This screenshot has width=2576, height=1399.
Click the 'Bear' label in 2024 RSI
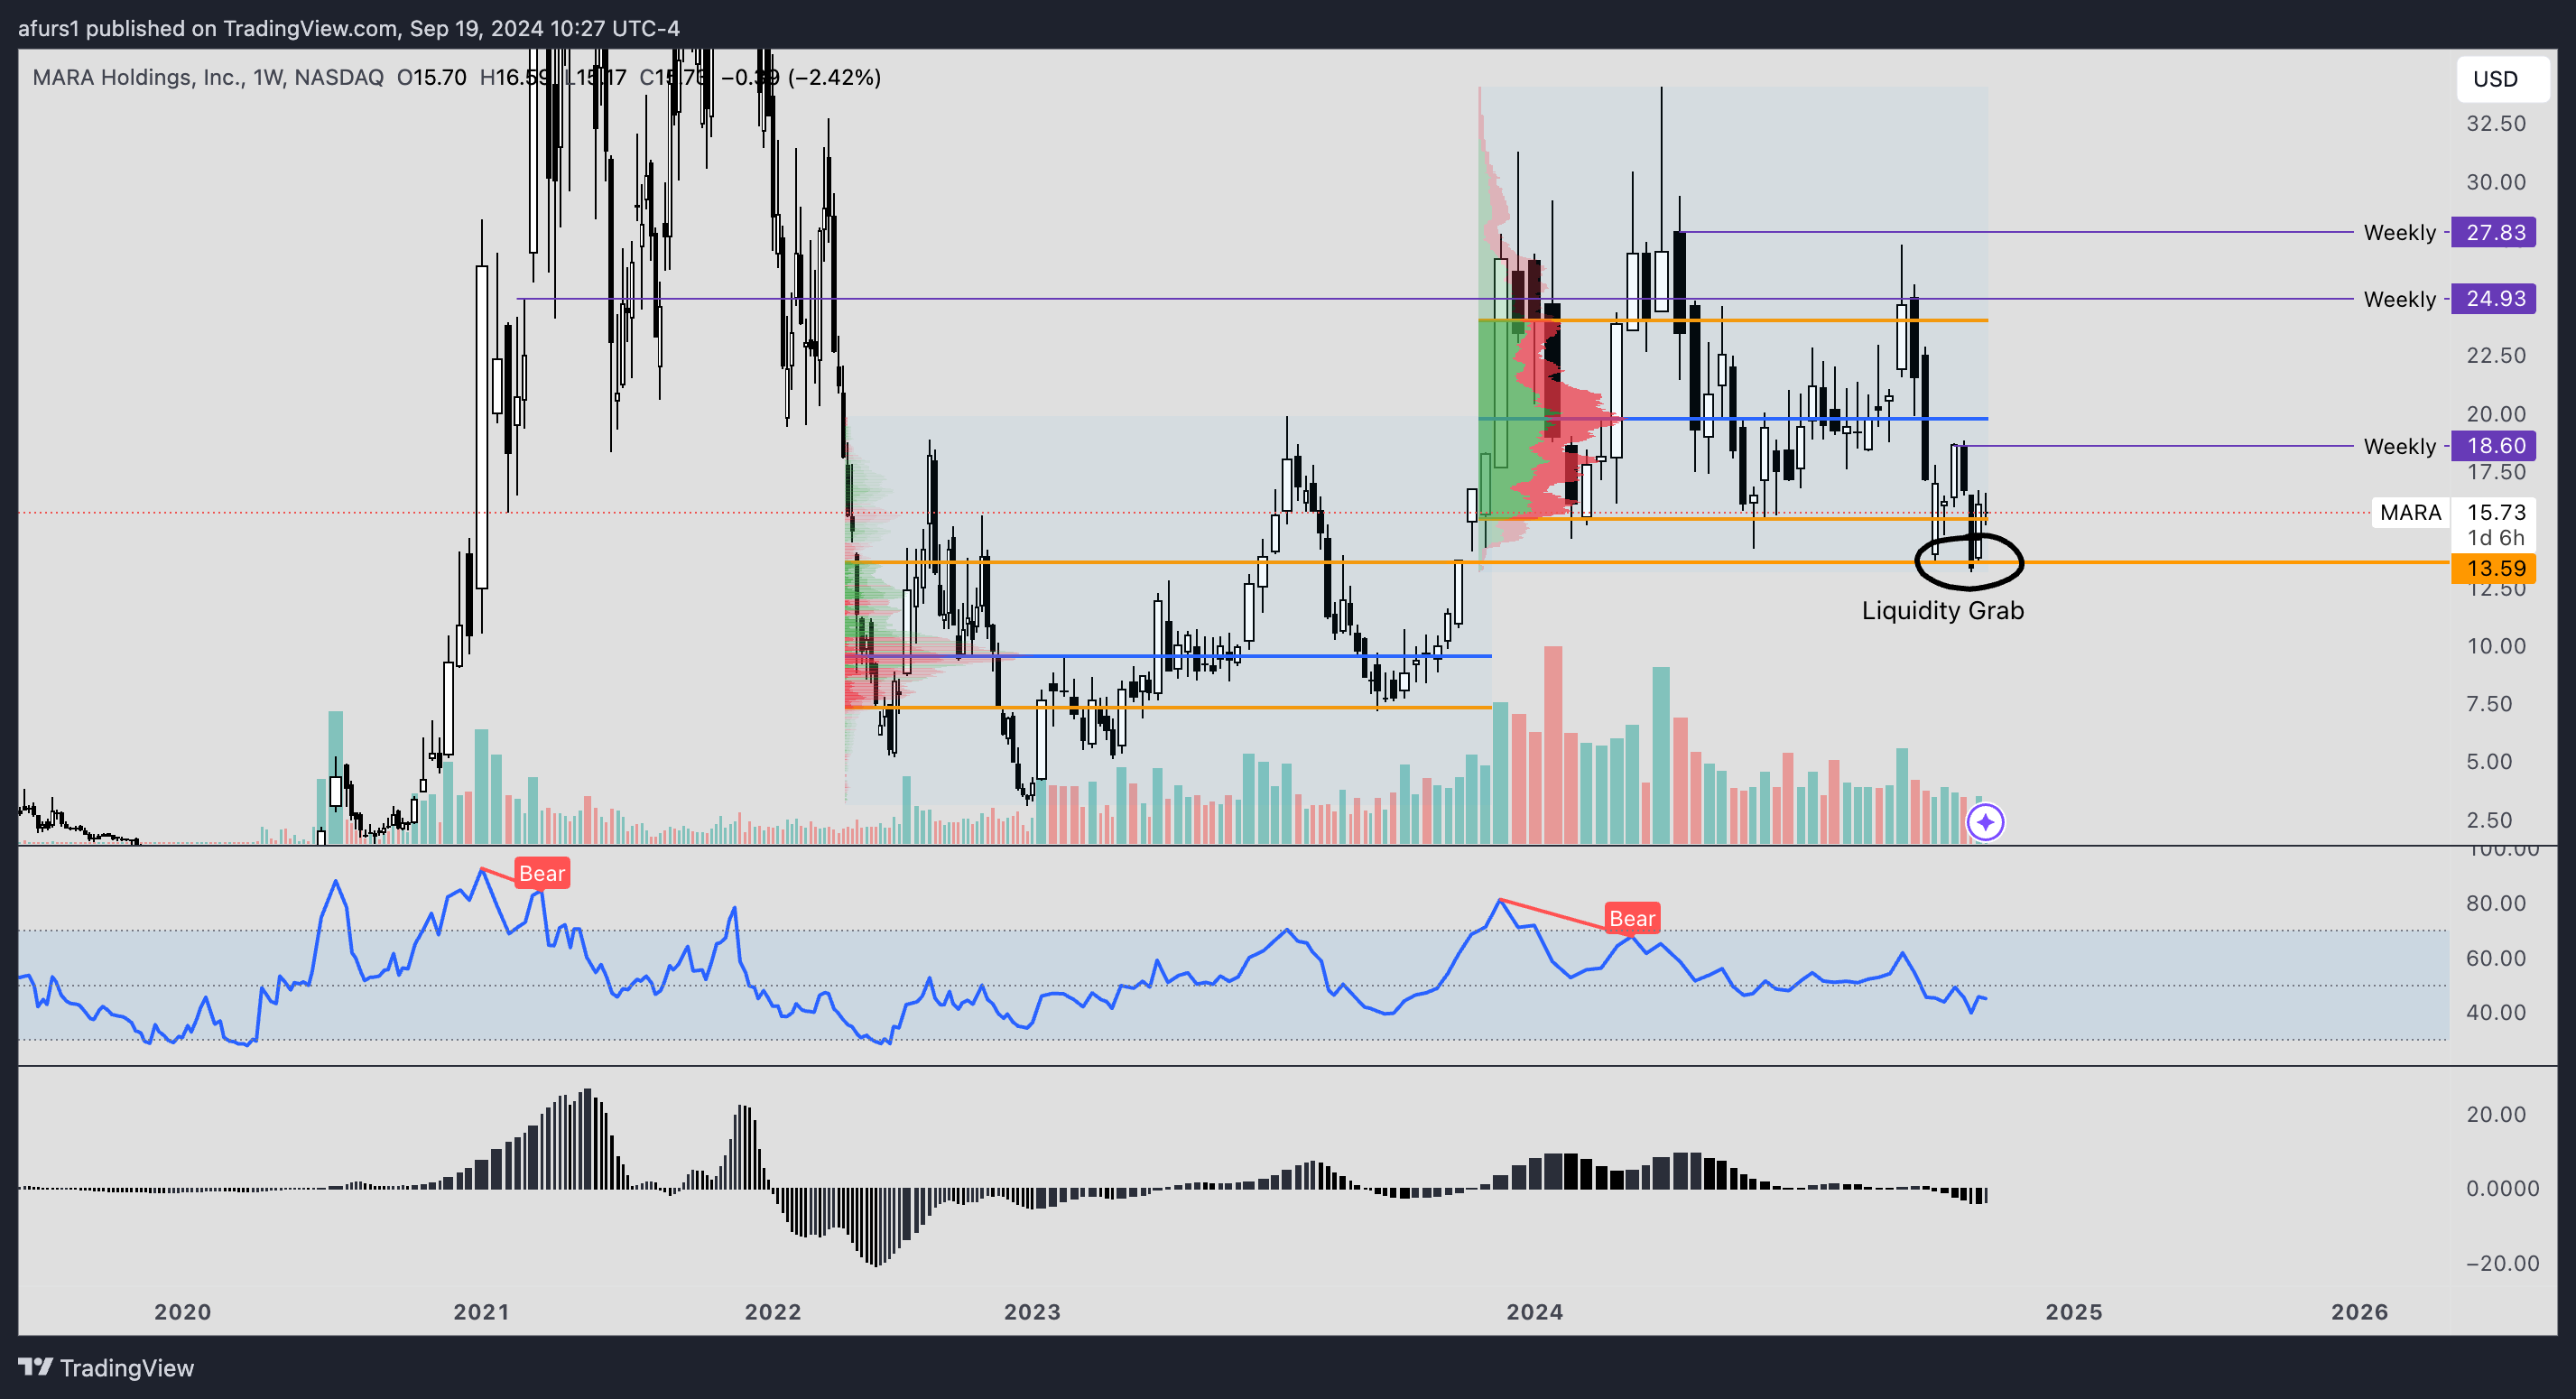point(1632,918)
